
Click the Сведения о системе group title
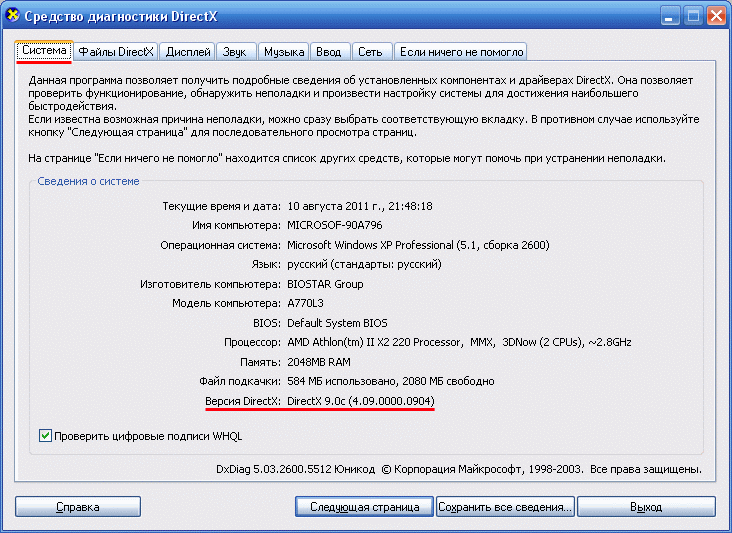(88, 181)
